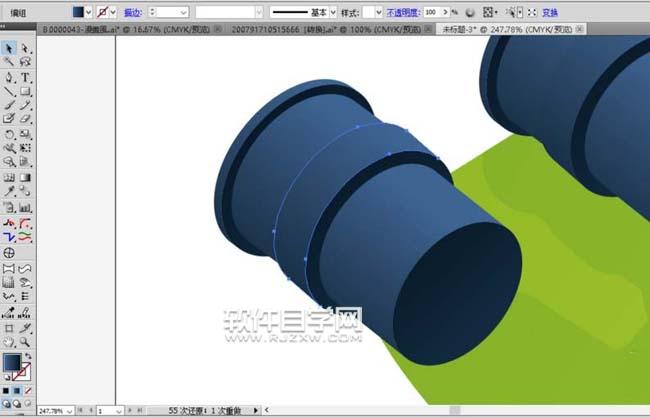This screenshot has height=418, width=650.
Task: Select the Selection (black arrow) tool
Action: 9,47
